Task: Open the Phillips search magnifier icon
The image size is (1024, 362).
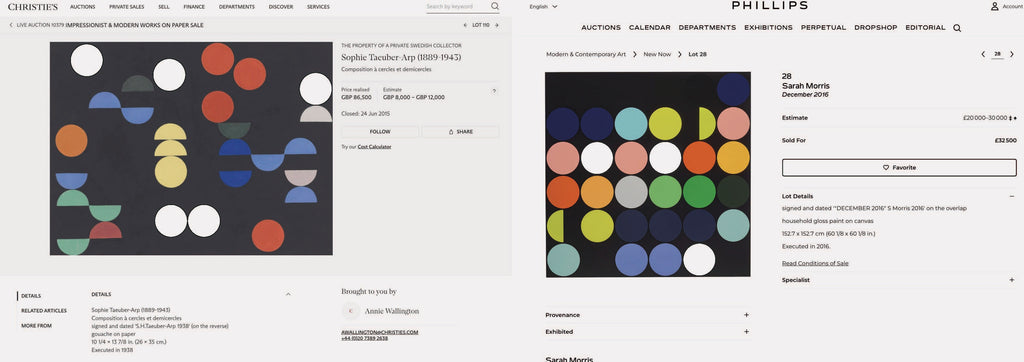Action: coord(957,28)
